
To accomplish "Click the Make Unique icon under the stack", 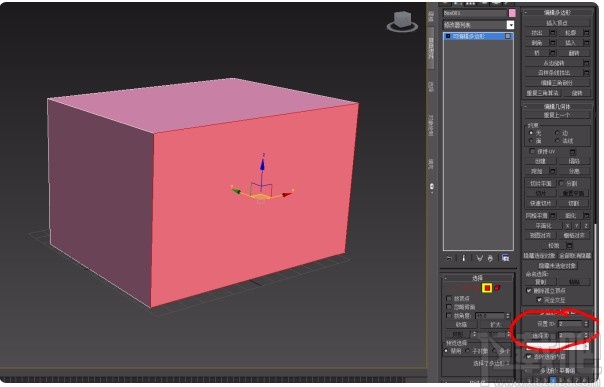I will point(480,258).
